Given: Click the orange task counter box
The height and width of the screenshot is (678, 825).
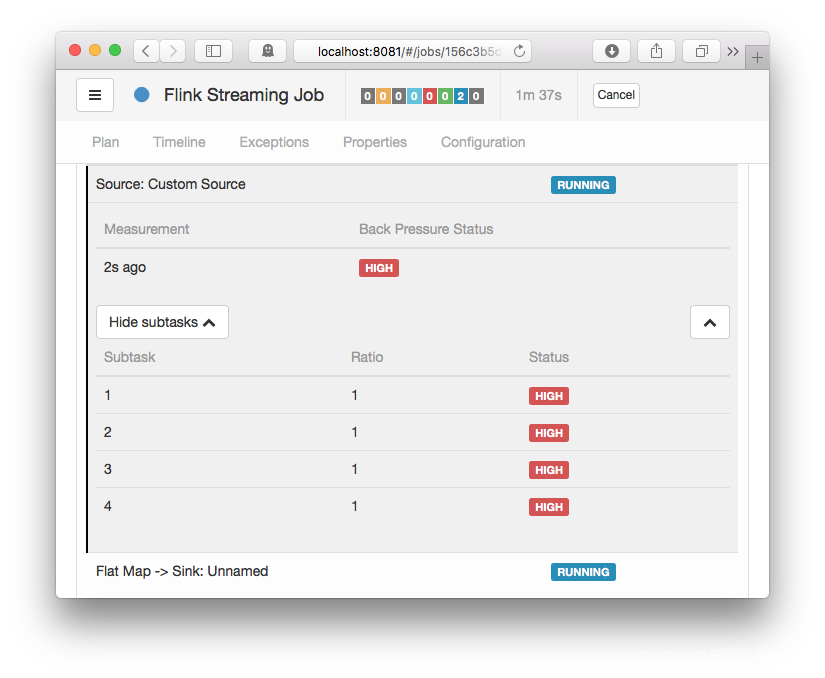Looking at the screenshot, I should (383, 96).
